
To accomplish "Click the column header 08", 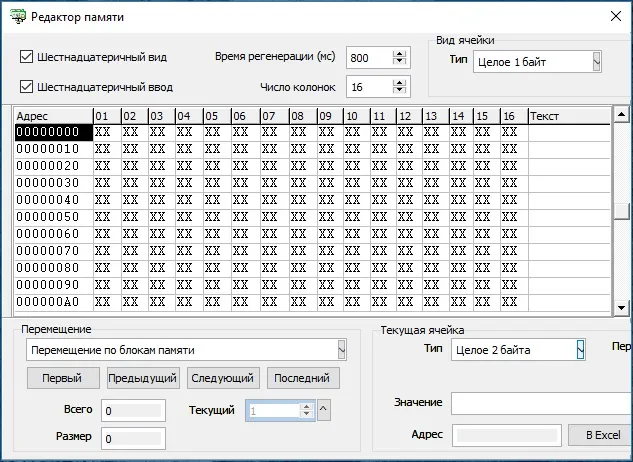I will 303,116.
